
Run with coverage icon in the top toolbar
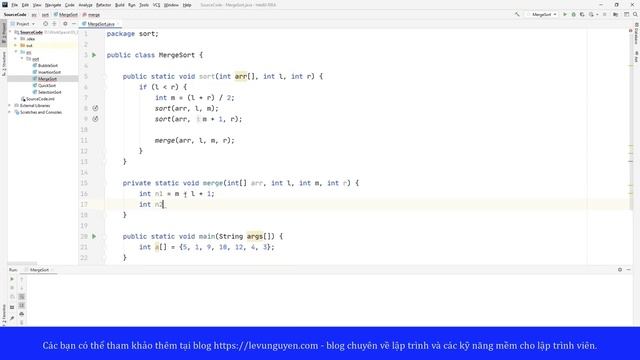click(582, 14)
